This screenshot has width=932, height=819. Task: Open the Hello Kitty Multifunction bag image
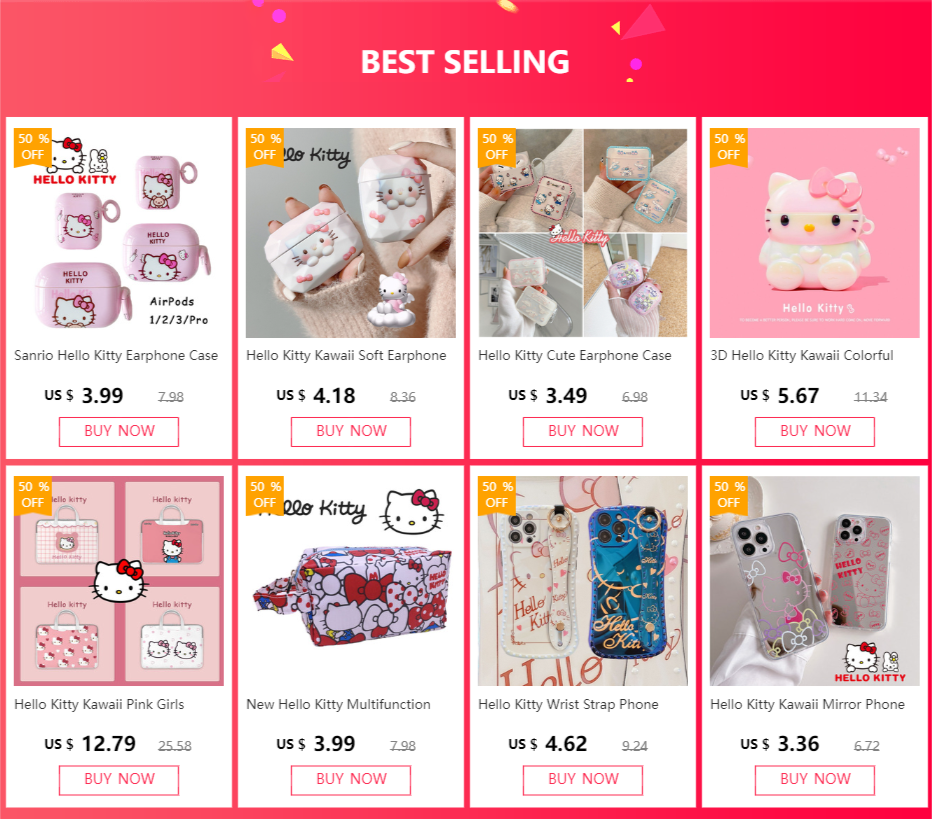coord(351,581)
